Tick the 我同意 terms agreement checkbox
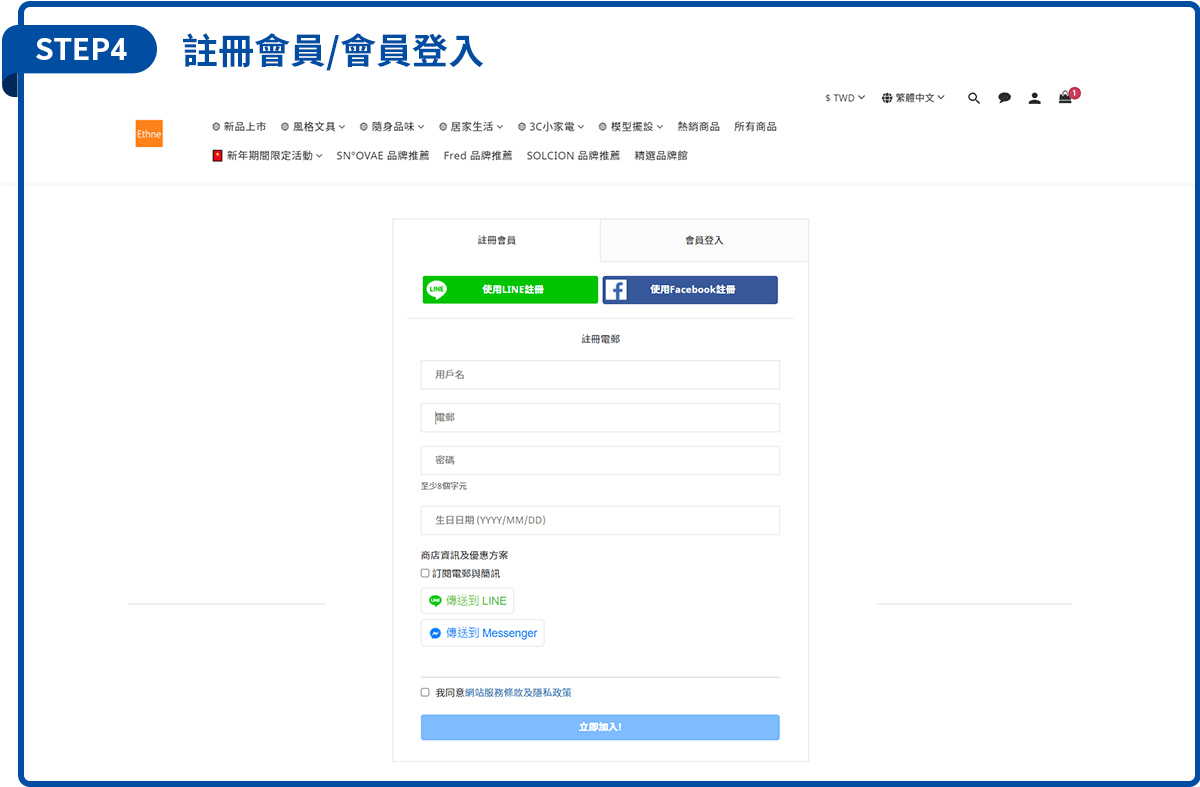This screenshot has height=787, width=1200. [x=425, y=692]
